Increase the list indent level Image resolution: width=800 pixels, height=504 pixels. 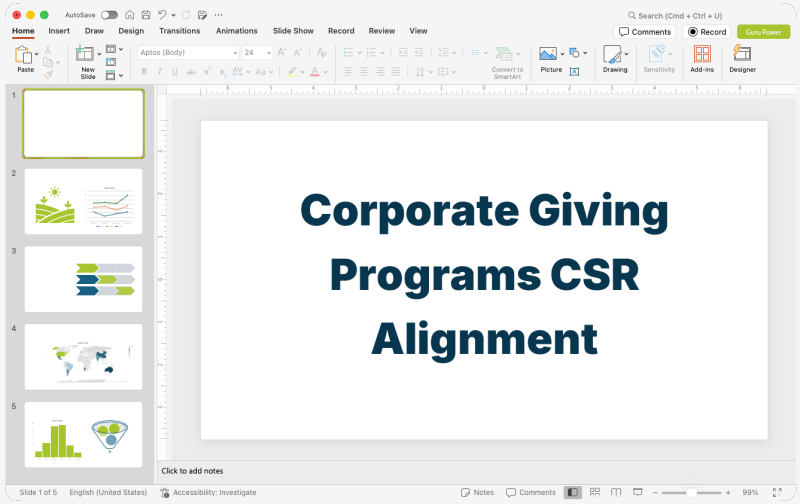419,52
